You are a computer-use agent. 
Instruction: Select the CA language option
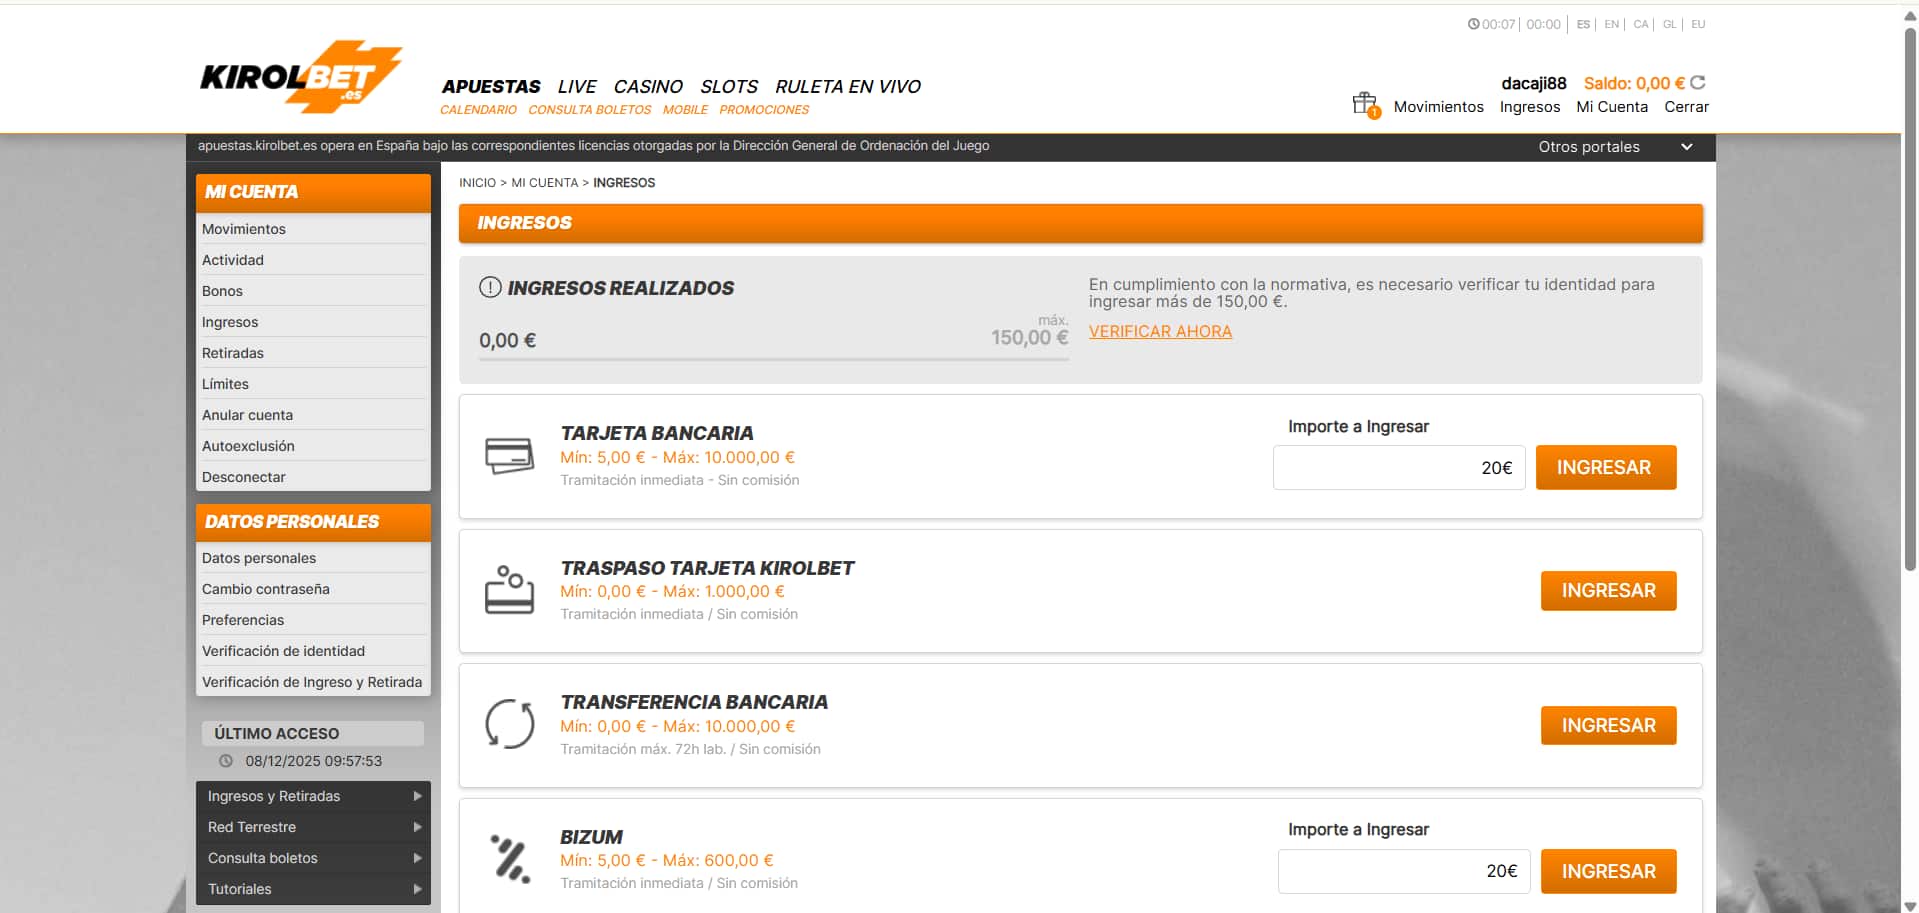click(1639, 24)
